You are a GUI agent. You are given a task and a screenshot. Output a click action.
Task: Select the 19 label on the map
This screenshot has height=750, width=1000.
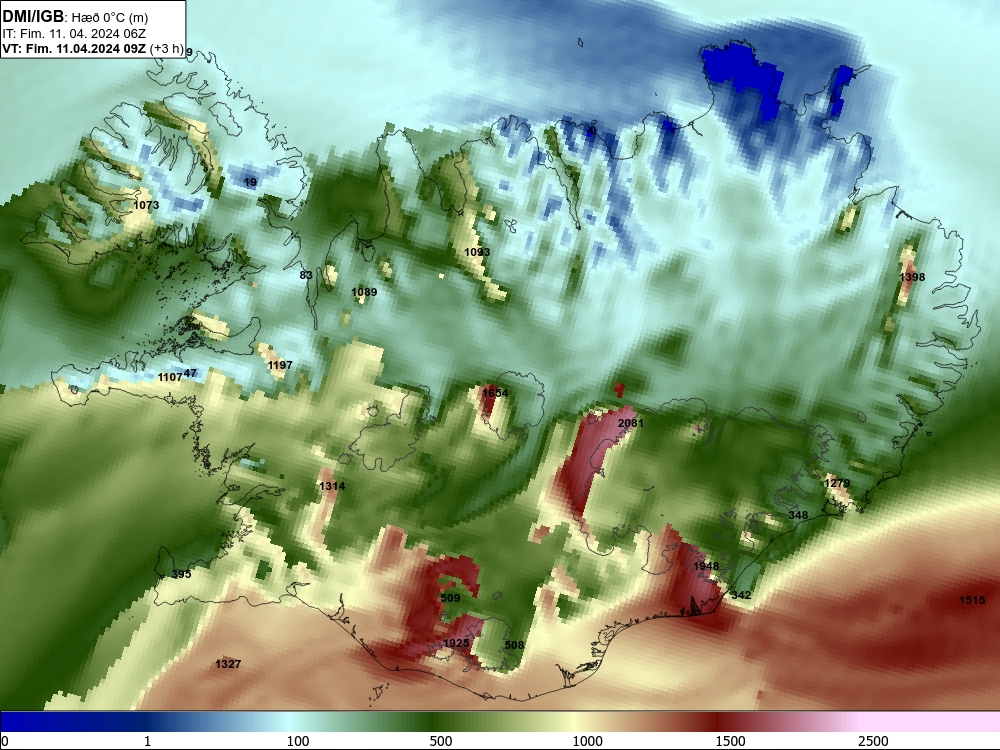tap(251, 182)
